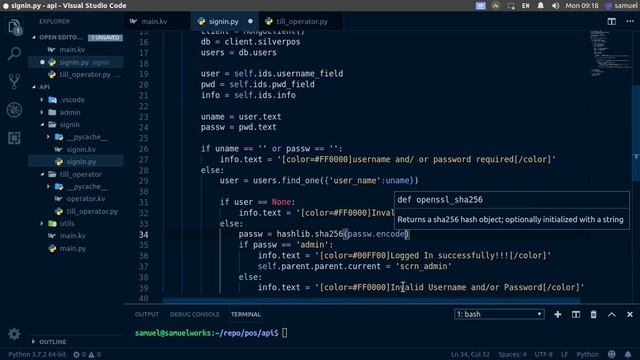Split the editor to the right

point(611,21)
